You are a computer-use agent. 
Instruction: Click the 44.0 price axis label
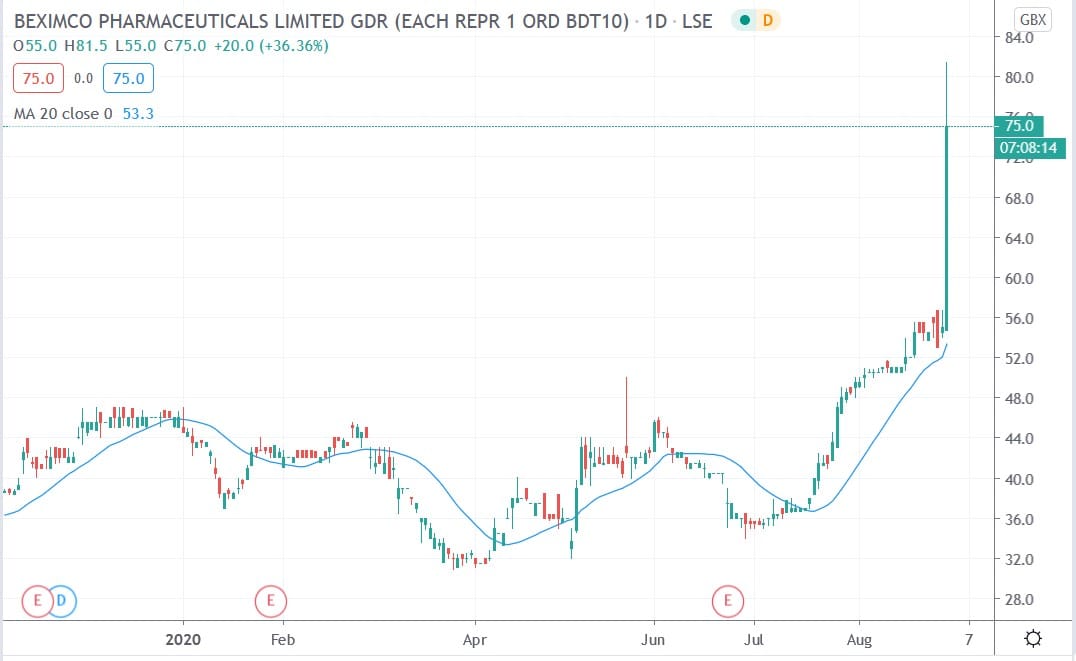tap(1019, 438)
